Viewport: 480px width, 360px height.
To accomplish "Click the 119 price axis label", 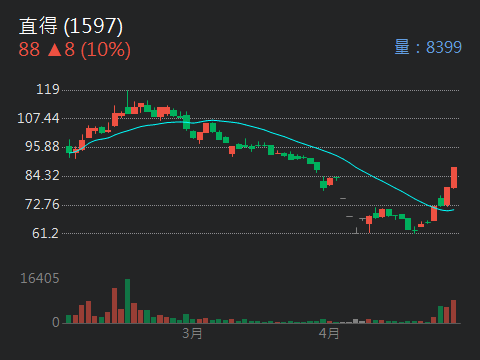I will 48,89.
